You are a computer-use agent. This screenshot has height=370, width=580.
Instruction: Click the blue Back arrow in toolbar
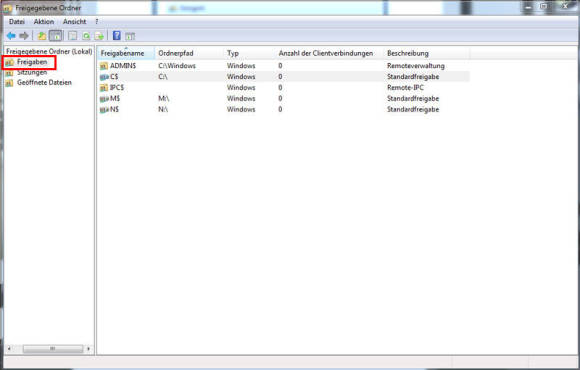[11, 36]
